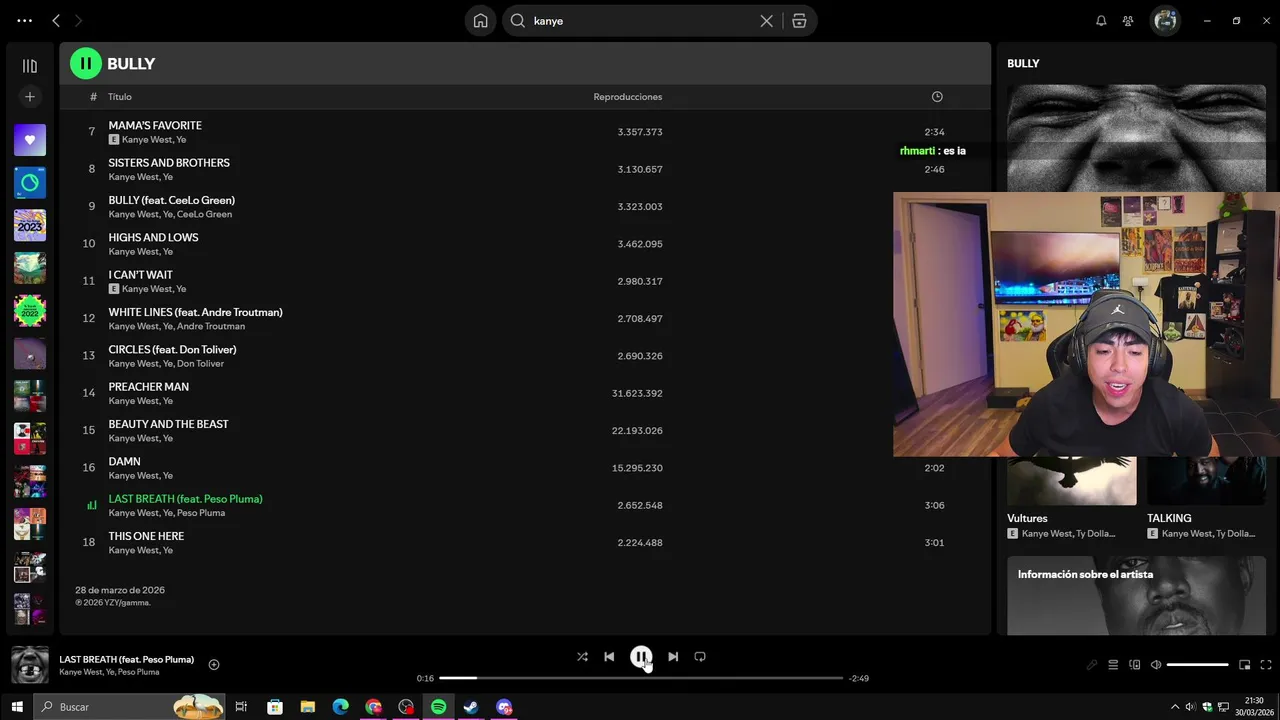Viewport: 1280px width, 720px height.
Task: Open CeeLo Green artist link
Action: point(205,214)
